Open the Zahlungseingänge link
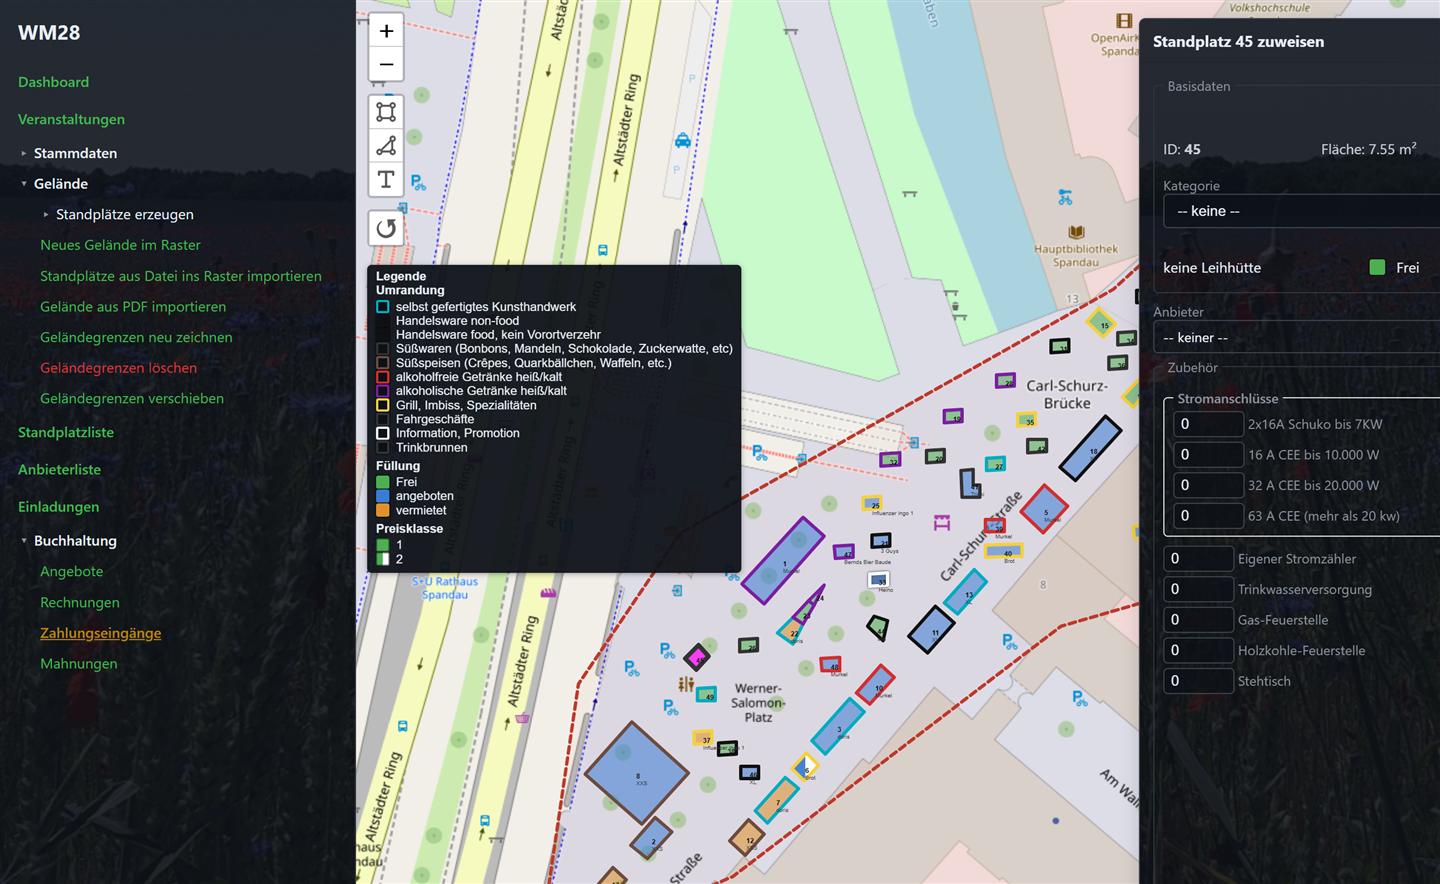 (x=100, y=633)
